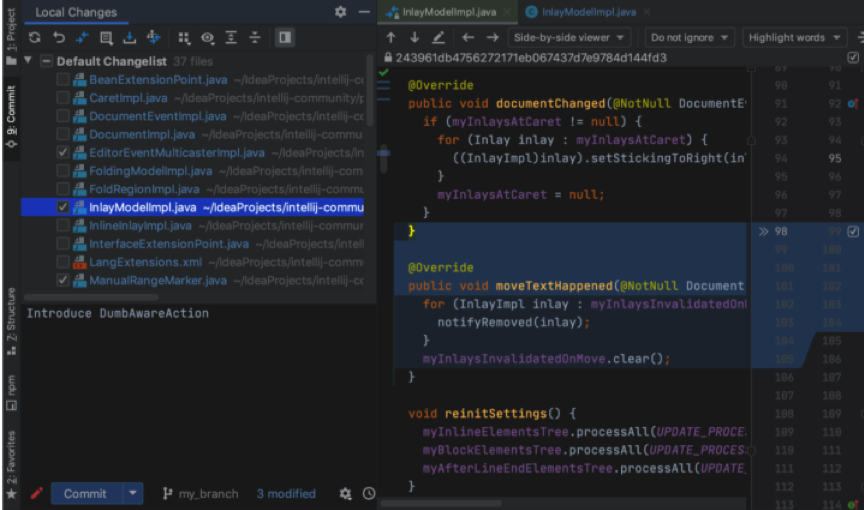
Task: Click the red Amend pencil icon
Action: point(37,493)
